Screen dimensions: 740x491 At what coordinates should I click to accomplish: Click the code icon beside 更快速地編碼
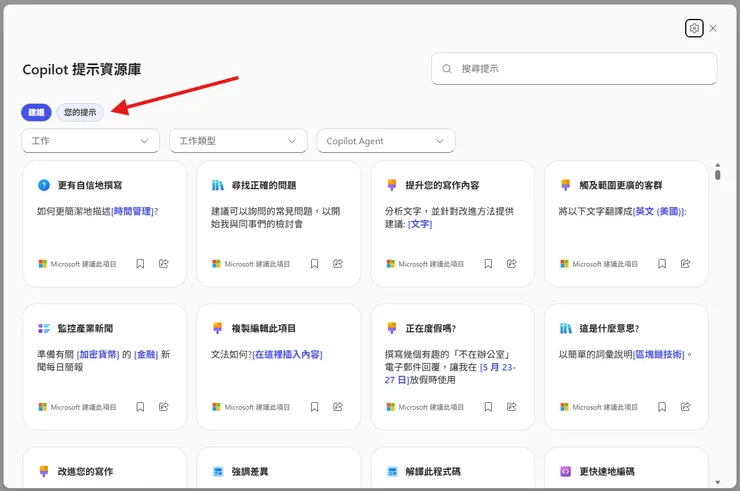click(565, 471)
